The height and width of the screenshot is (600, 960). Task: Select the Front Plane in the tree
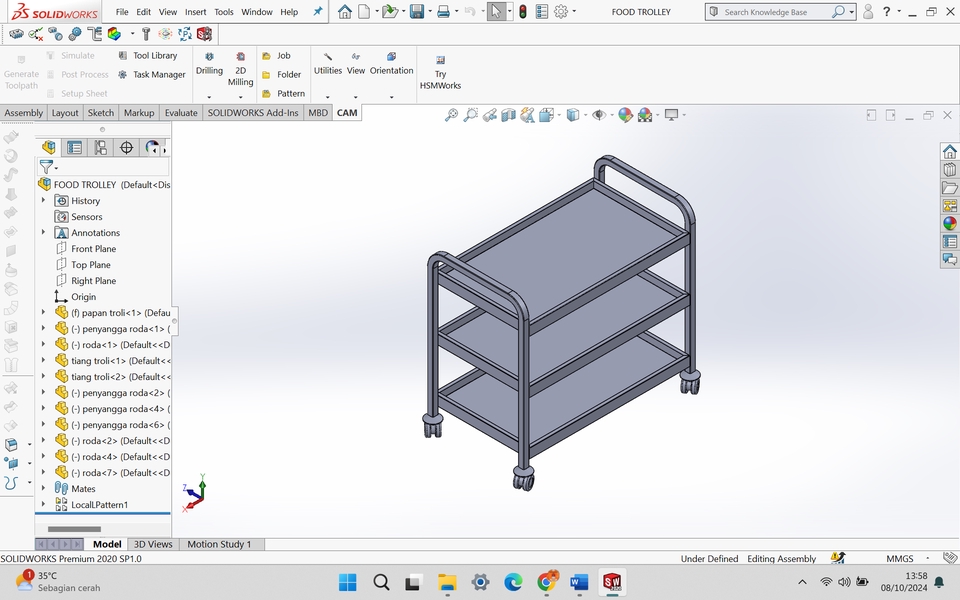pos(92,248)
